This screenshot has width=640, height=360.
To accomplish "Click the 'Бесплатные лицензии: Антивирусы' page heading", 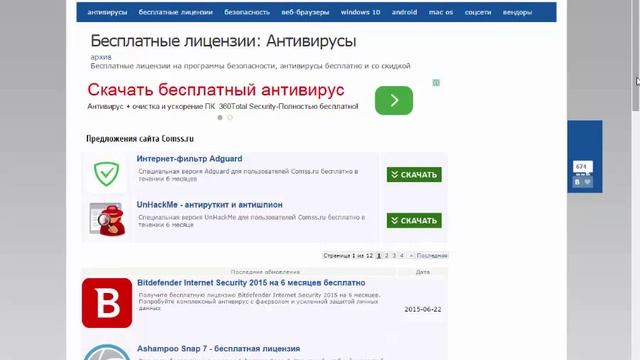I will [223, 41].
